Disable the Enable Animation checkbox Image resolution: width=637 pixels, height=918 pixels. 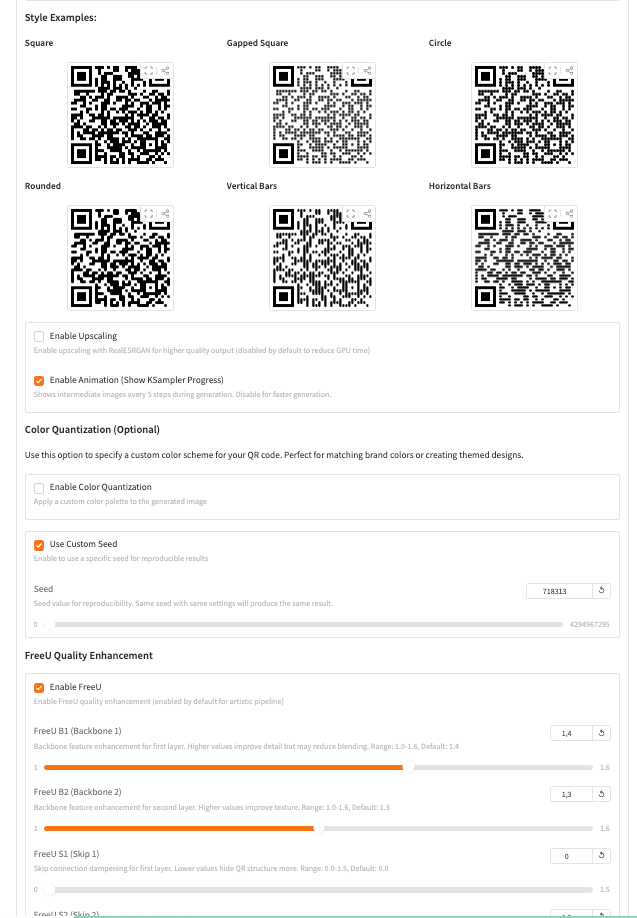[x=39, y=380]
